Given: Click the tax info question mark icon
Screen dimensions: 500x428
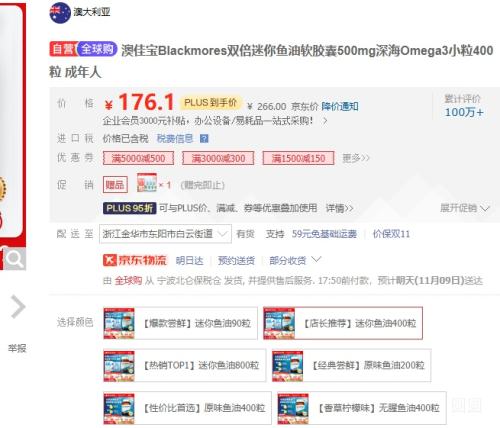Looking at the screenshot, I should [x=204, y=139].
